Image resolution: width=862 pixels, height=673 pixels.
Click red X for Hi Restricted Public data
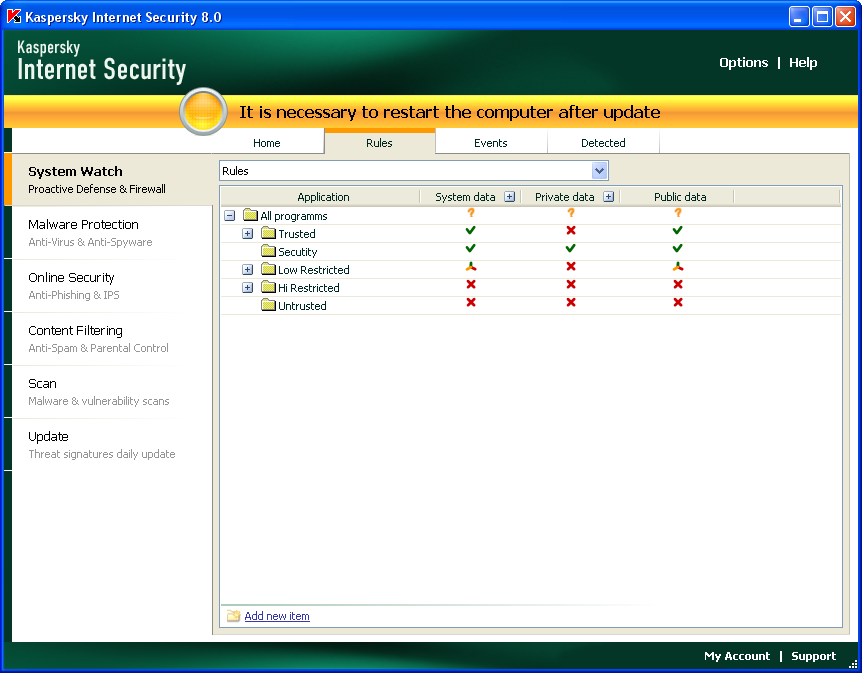click(x=678, y=285)
